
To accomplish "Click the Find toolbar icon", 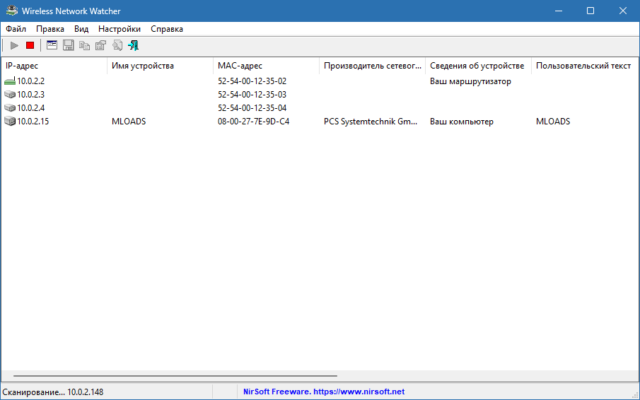I will tap(117, 45).
